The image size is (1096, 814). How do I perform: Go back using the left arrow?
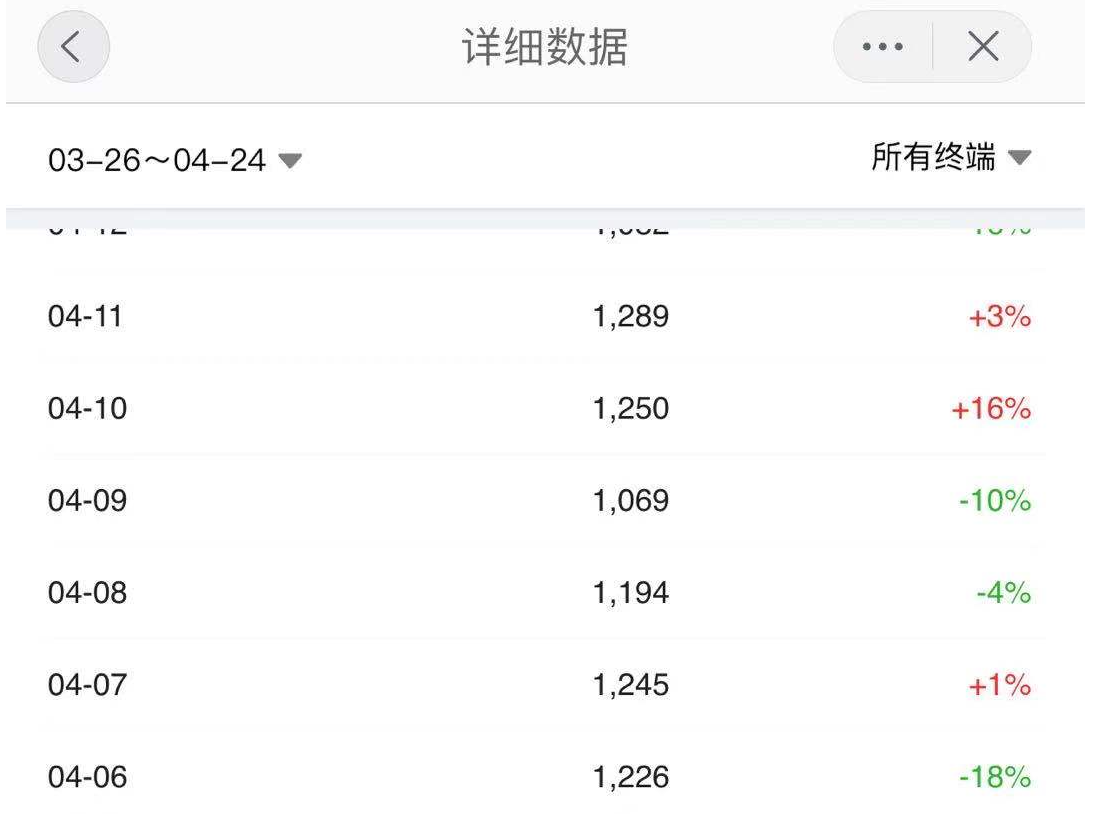[x=73, y=47]
